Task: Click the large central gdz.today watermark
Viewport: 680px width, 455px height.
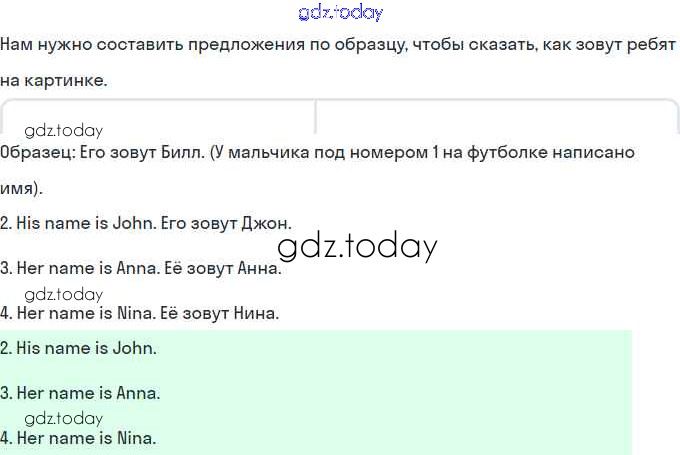Action: click(357, 247)
